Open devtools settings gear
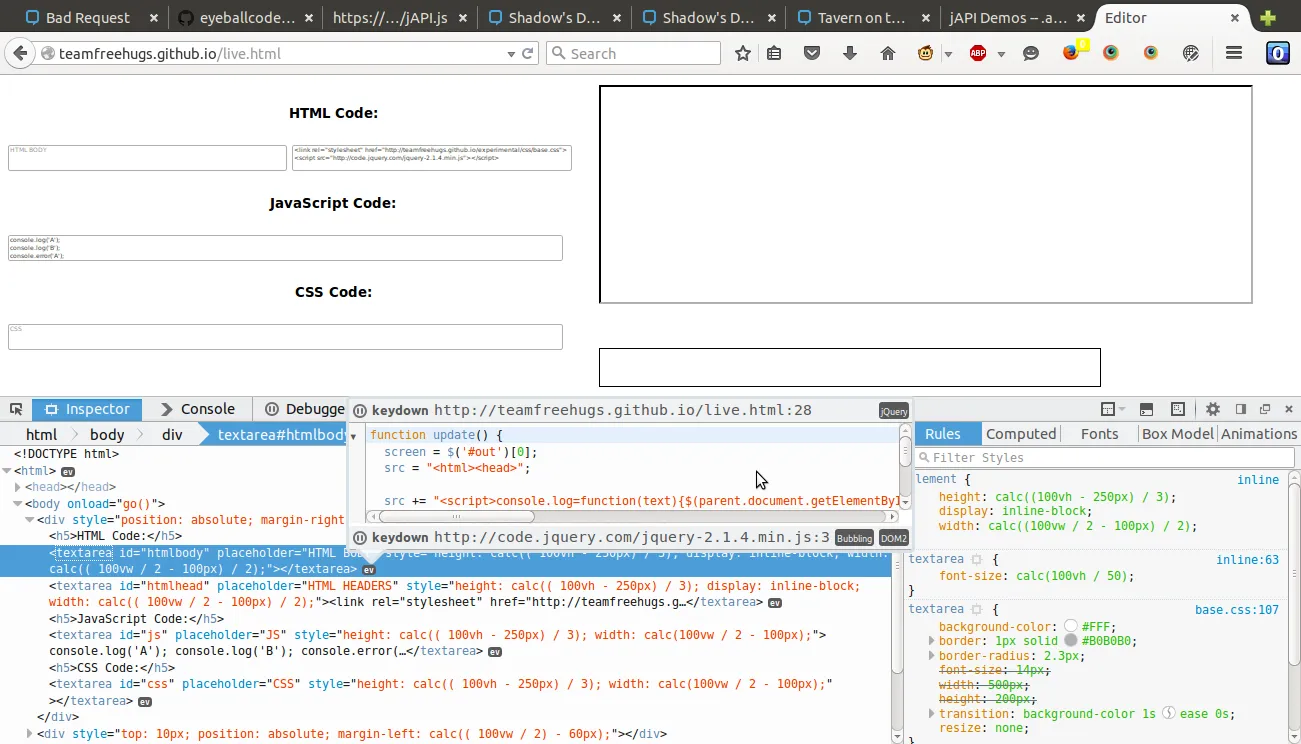 [1213, 409]
